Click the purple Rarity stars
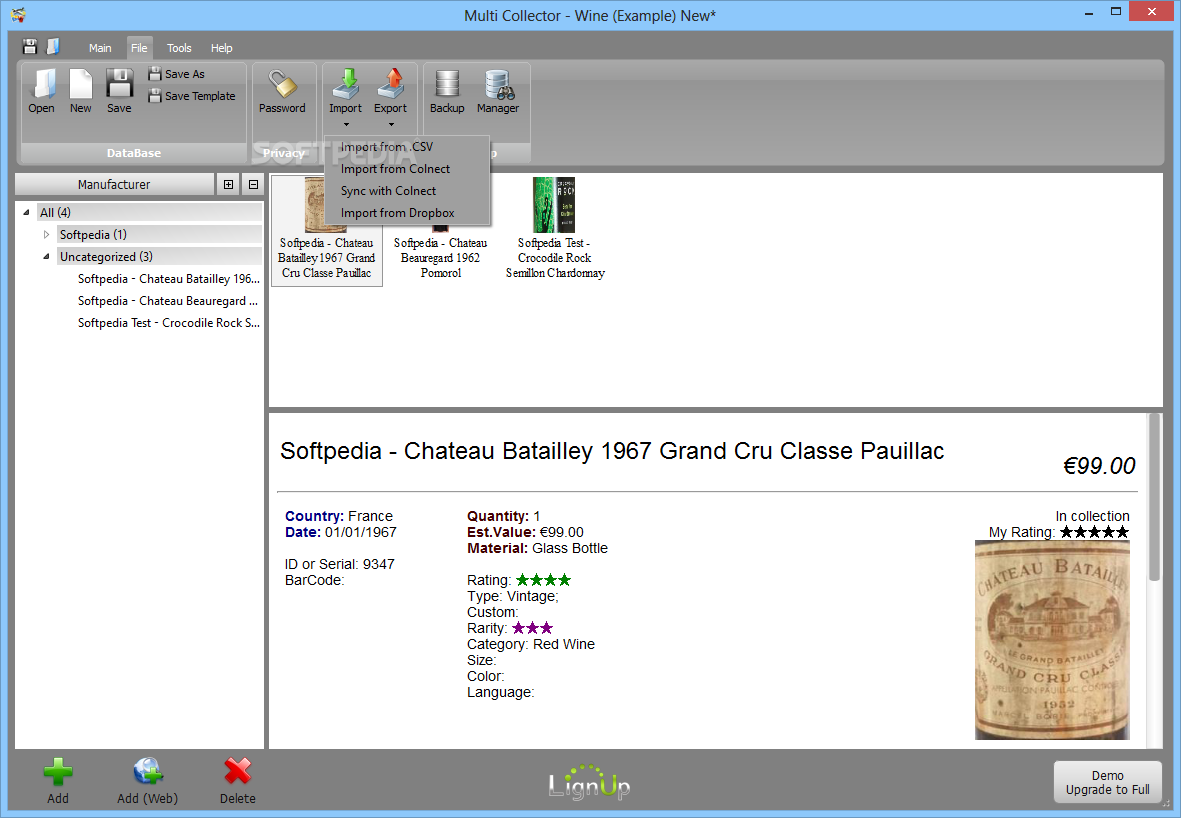The width and height of the screenshot is (1181, 818). click(533, 628)
